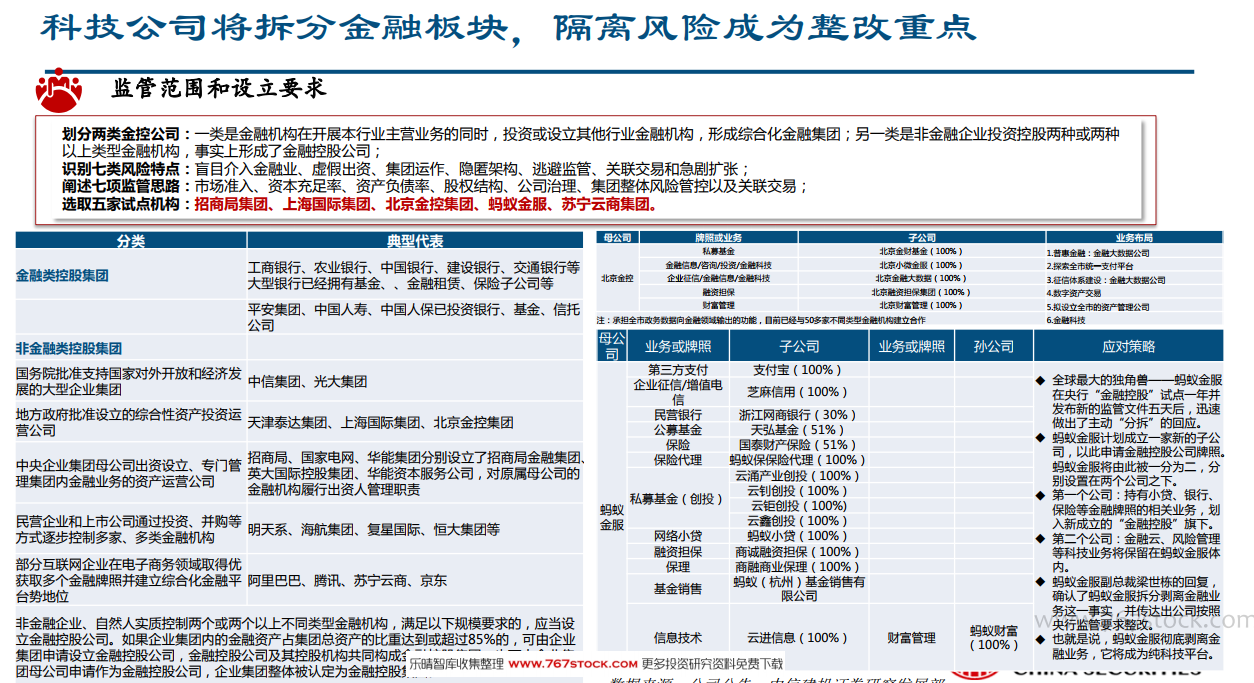1254x683 pixels.
Task: Click the cell 阿里巴巴、腾讯、苏宁云商、京东
Action: point(347,580)
